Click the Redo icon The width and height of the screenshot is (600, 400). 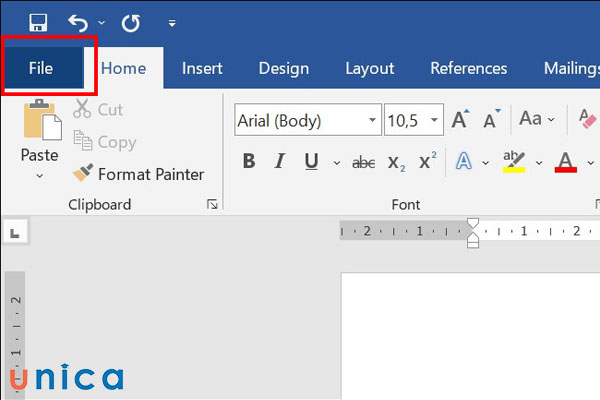[x=130, y=22]
